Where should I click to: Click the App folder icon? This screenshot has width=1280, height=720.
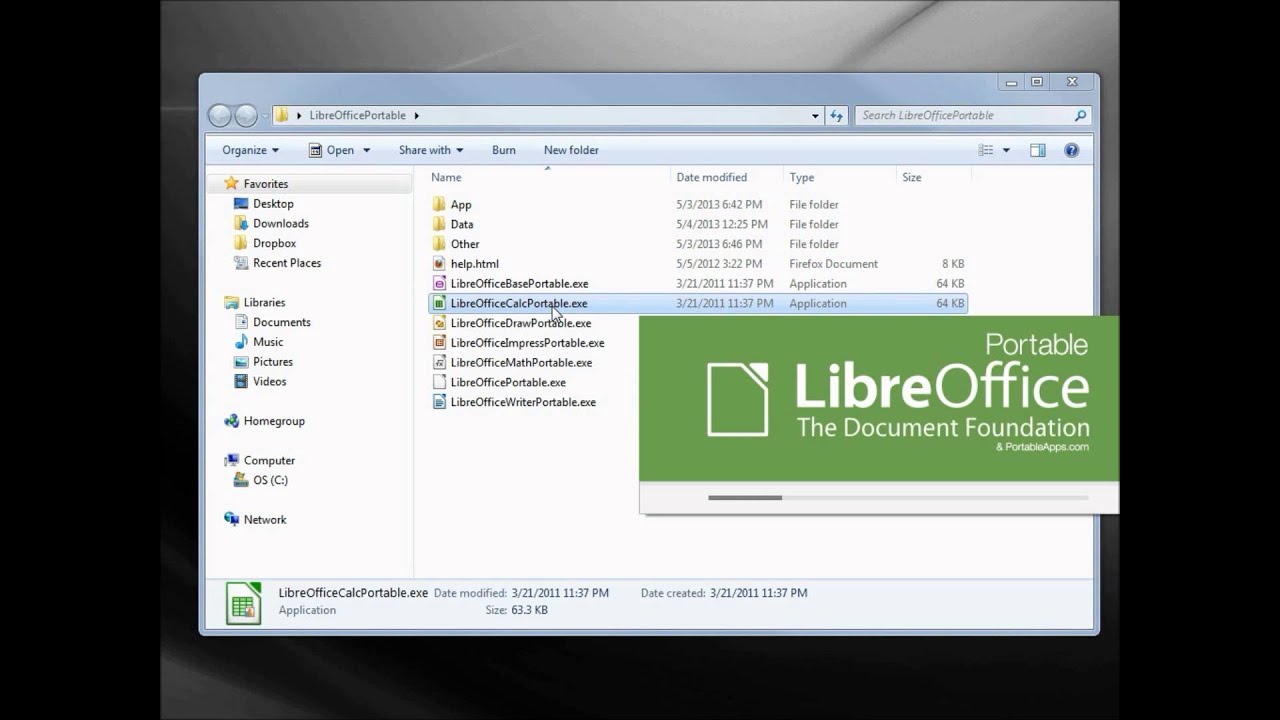point(439,204)
